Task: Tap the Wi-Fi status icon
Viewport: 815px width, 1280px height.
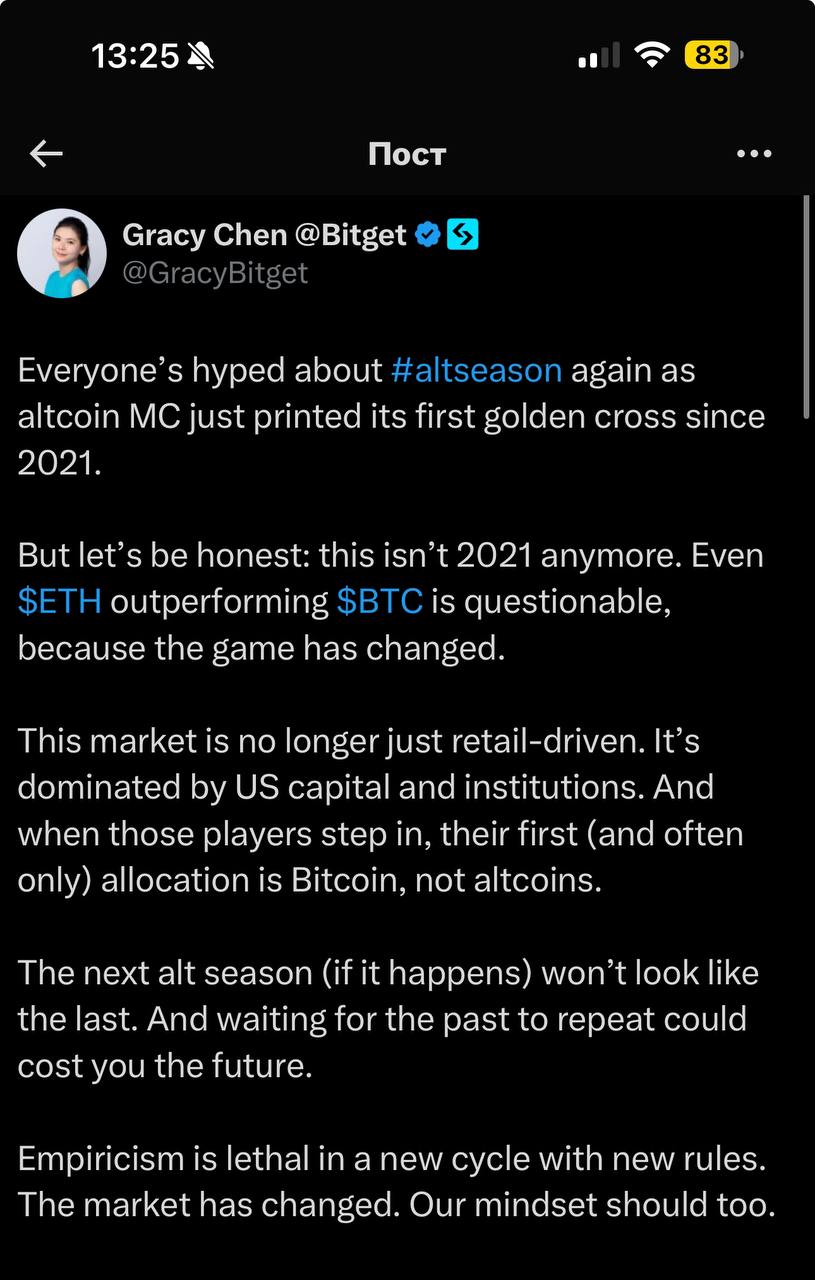Action: click(654, 56)
